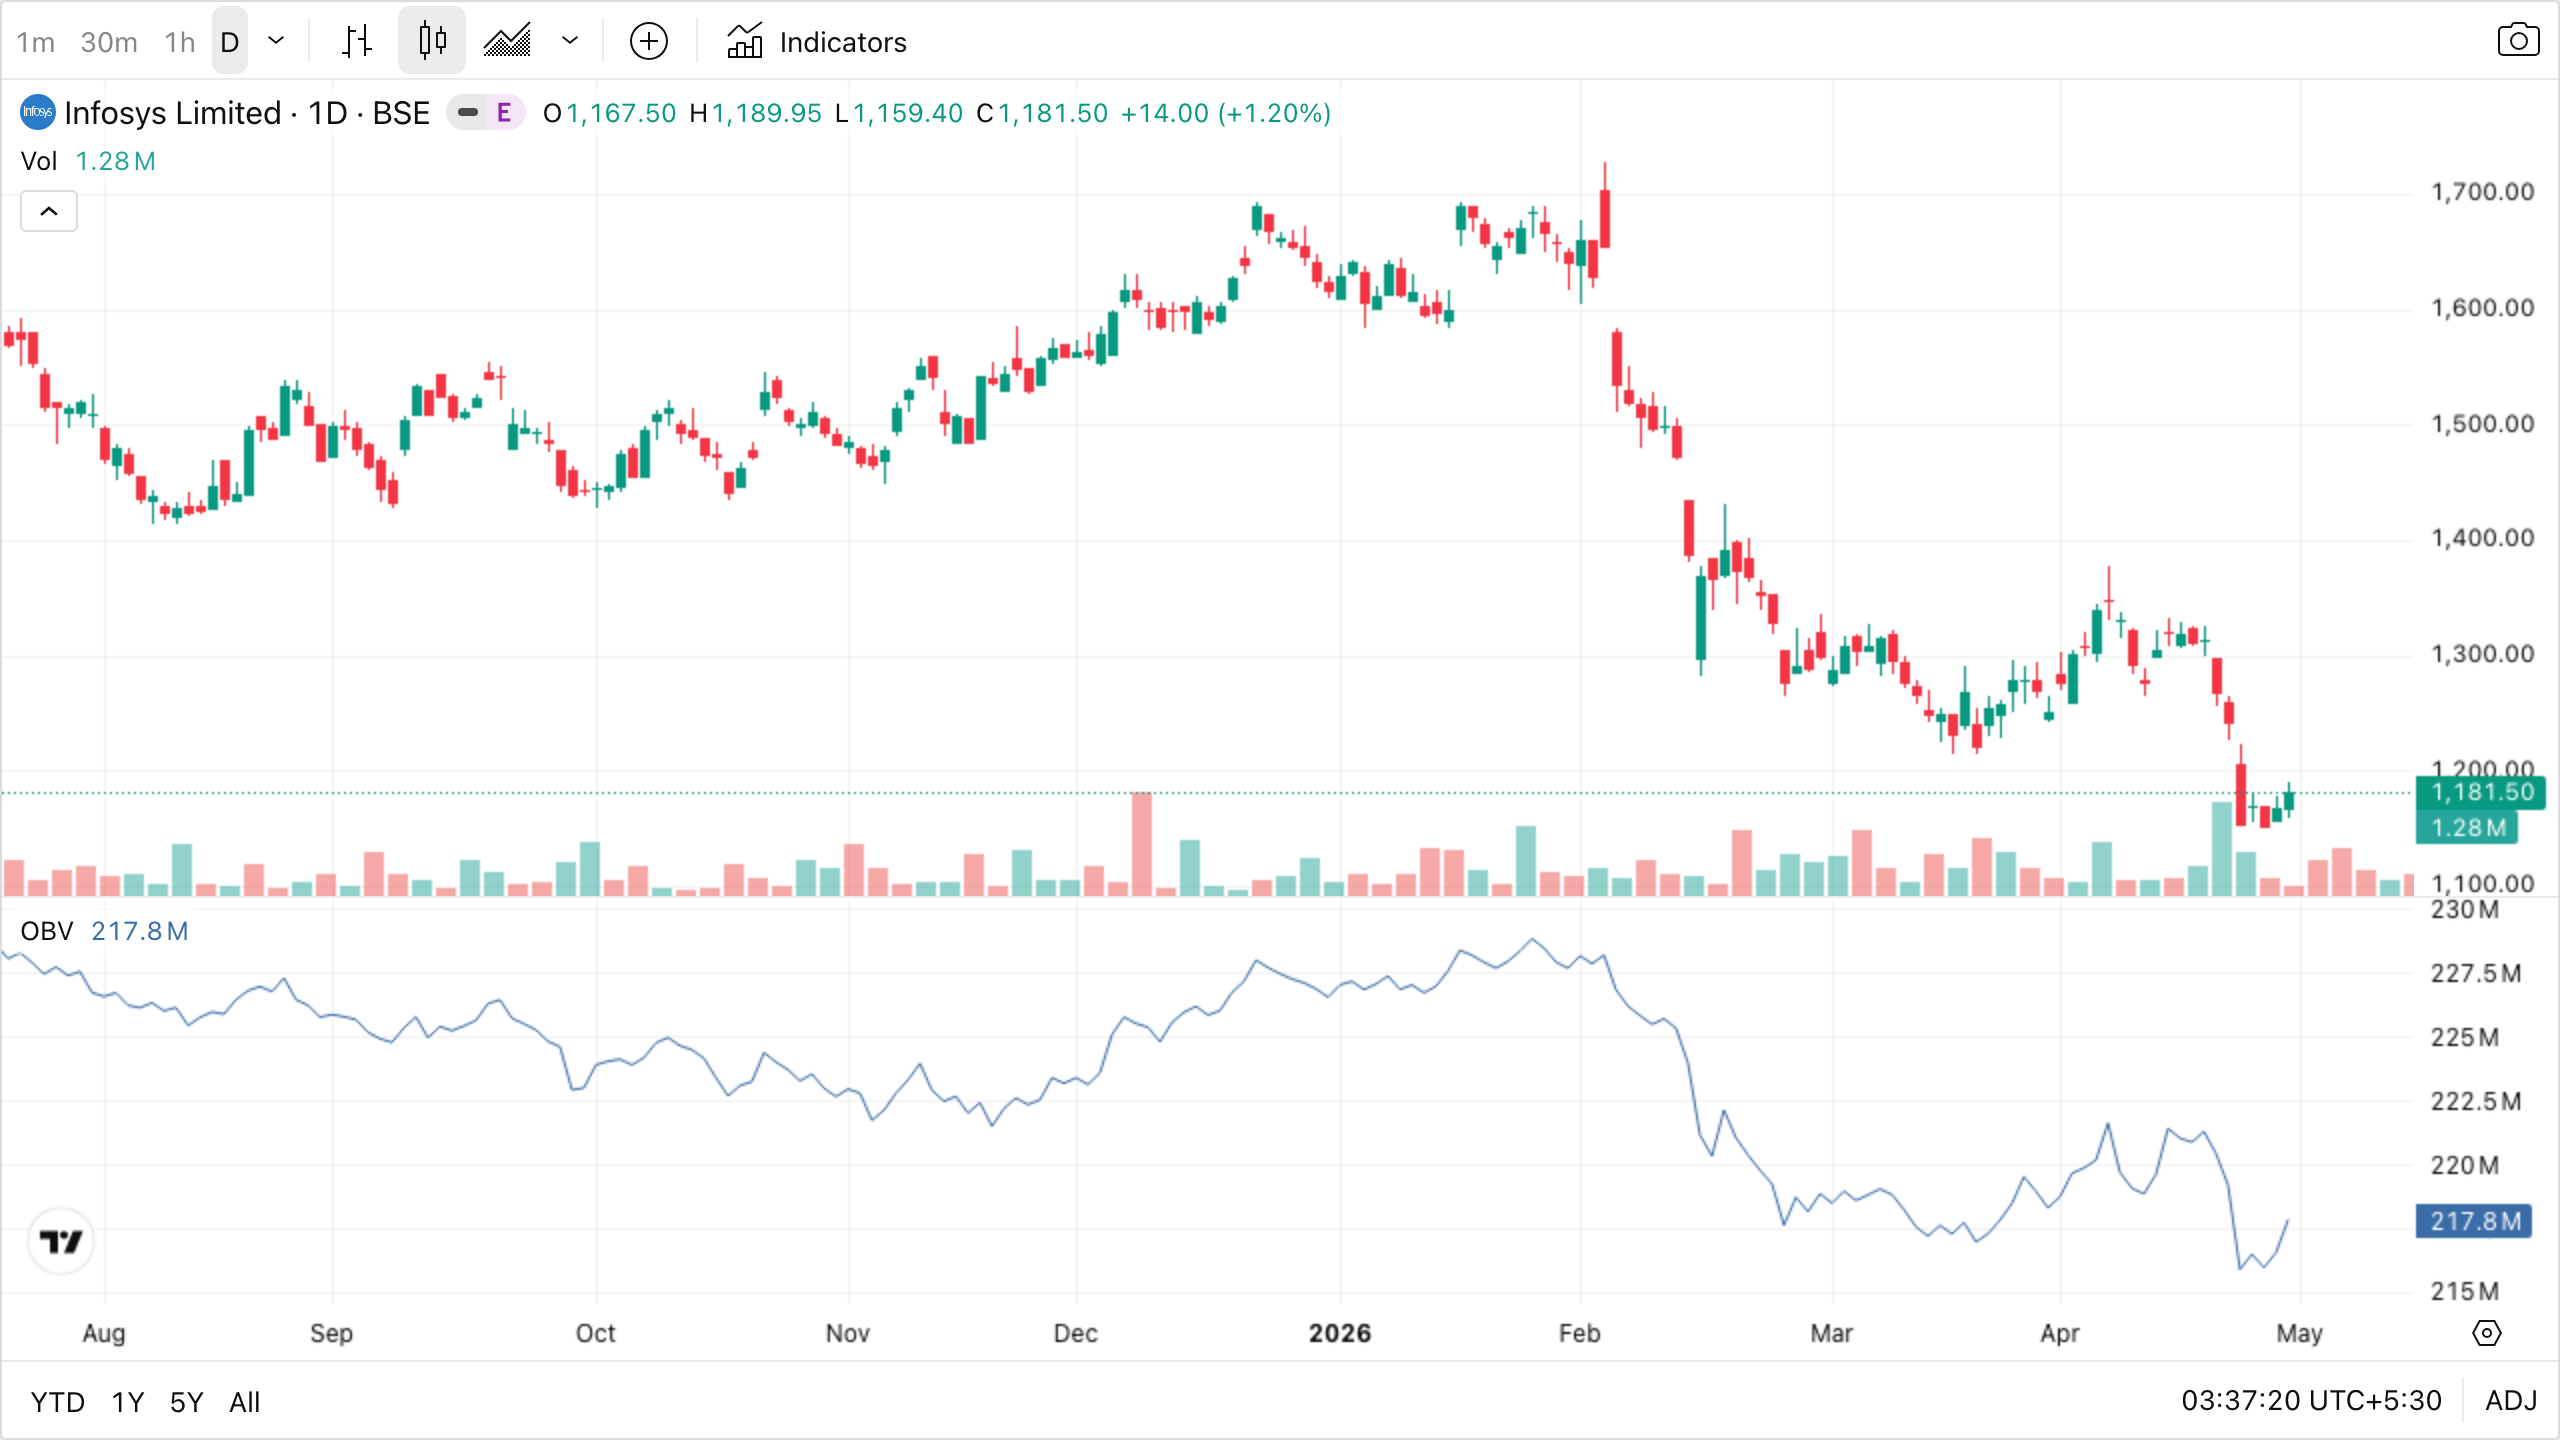Click the Oct label on time axis

[x=596, y=1333]
